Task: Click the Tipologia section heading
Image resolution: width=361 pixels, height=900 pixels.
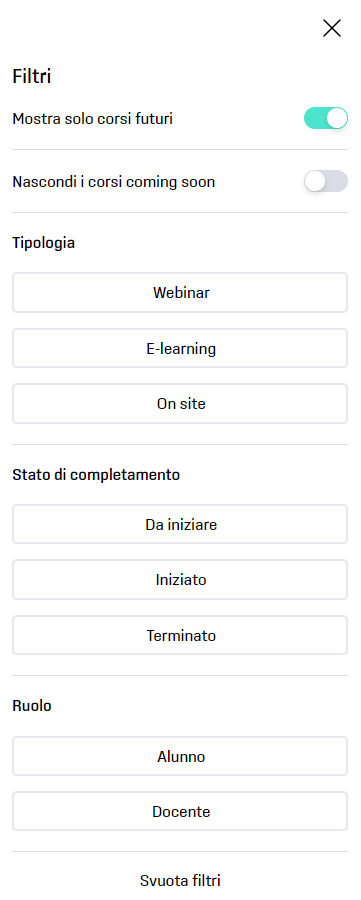Action: [x=44, y=243]
